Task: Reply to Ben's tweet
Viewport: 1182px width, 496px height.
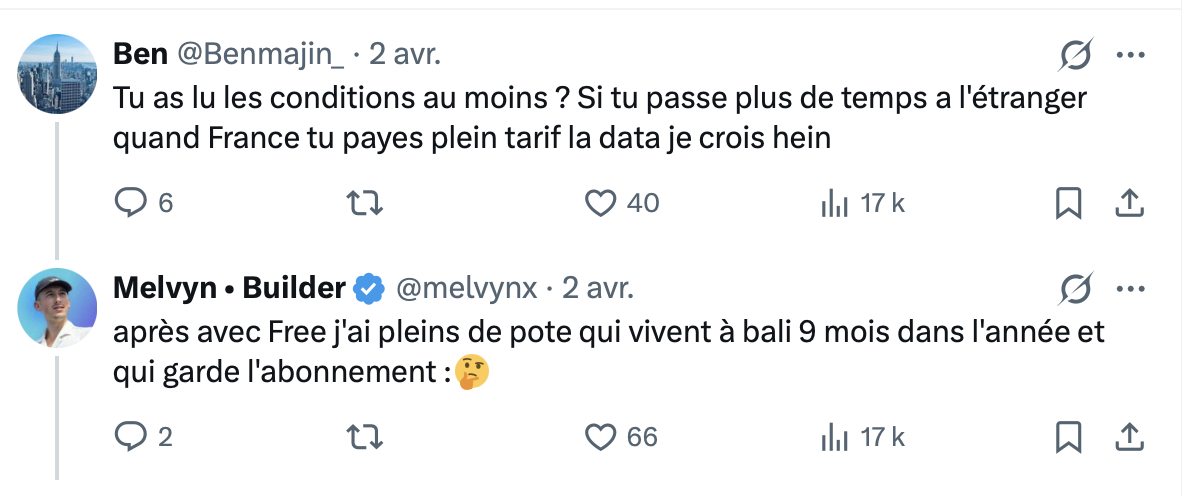Action: tap(131, 203)
